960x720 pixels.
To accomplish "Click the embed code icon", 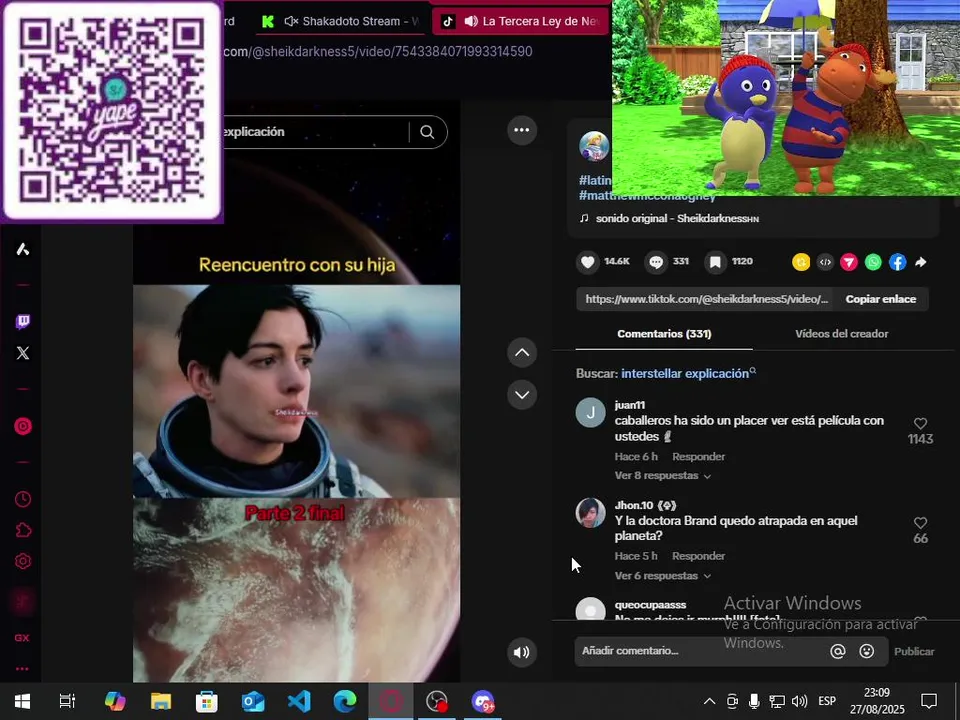I will click(x=825, y=262).
